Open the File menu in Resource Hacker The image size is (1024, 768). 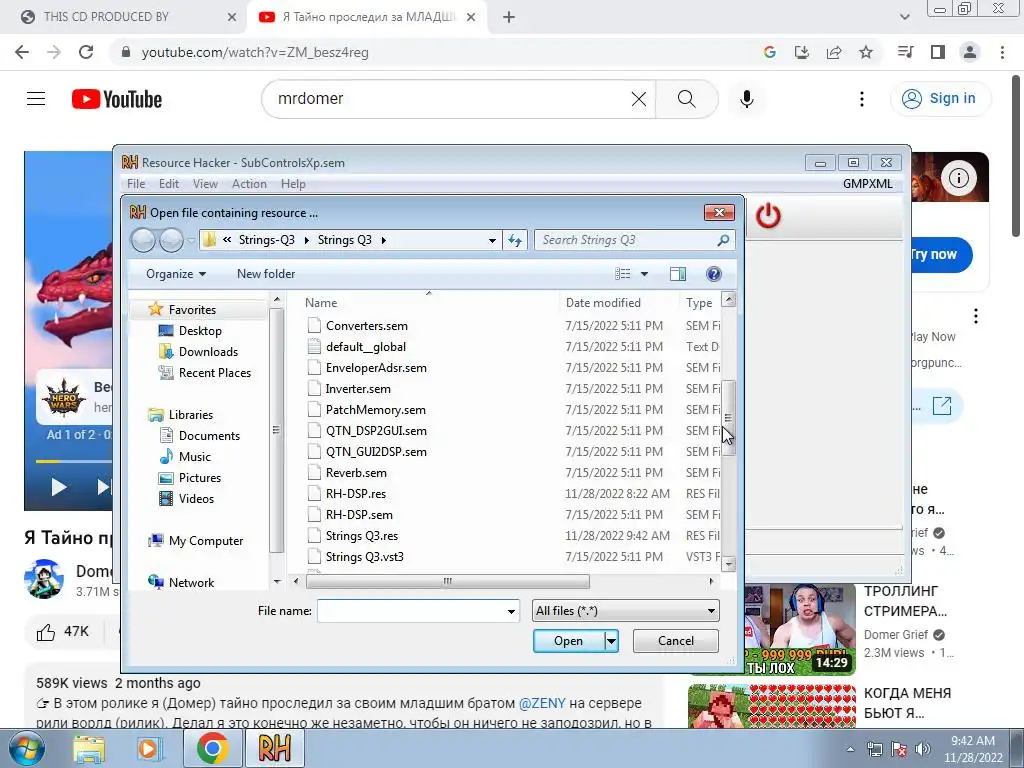coord(136,184)
